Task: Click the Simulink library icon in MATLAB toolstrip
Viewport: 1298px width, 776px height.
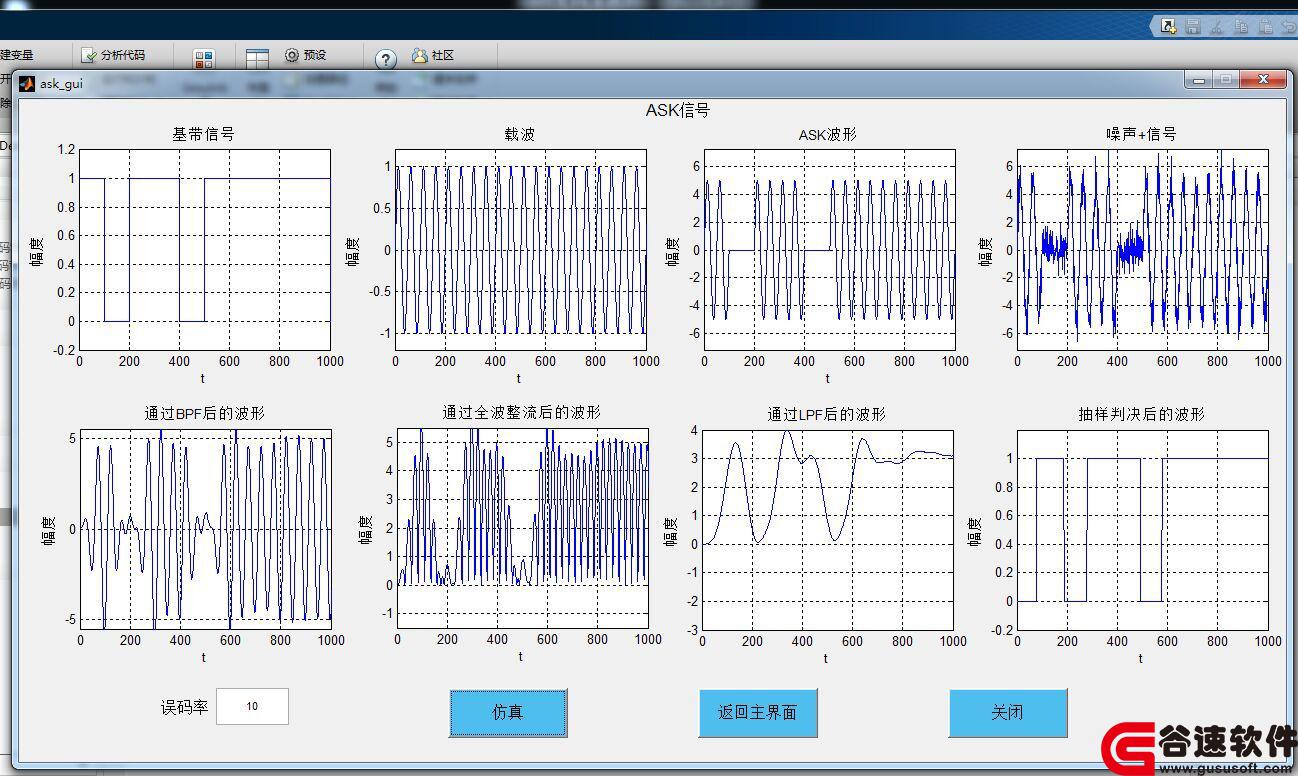Action: [204, 60]
